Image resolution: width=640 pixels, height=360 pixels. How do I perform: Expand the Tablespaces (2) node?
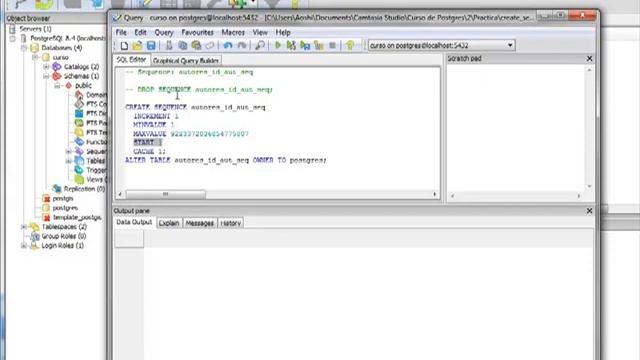(x=24, y=227)
